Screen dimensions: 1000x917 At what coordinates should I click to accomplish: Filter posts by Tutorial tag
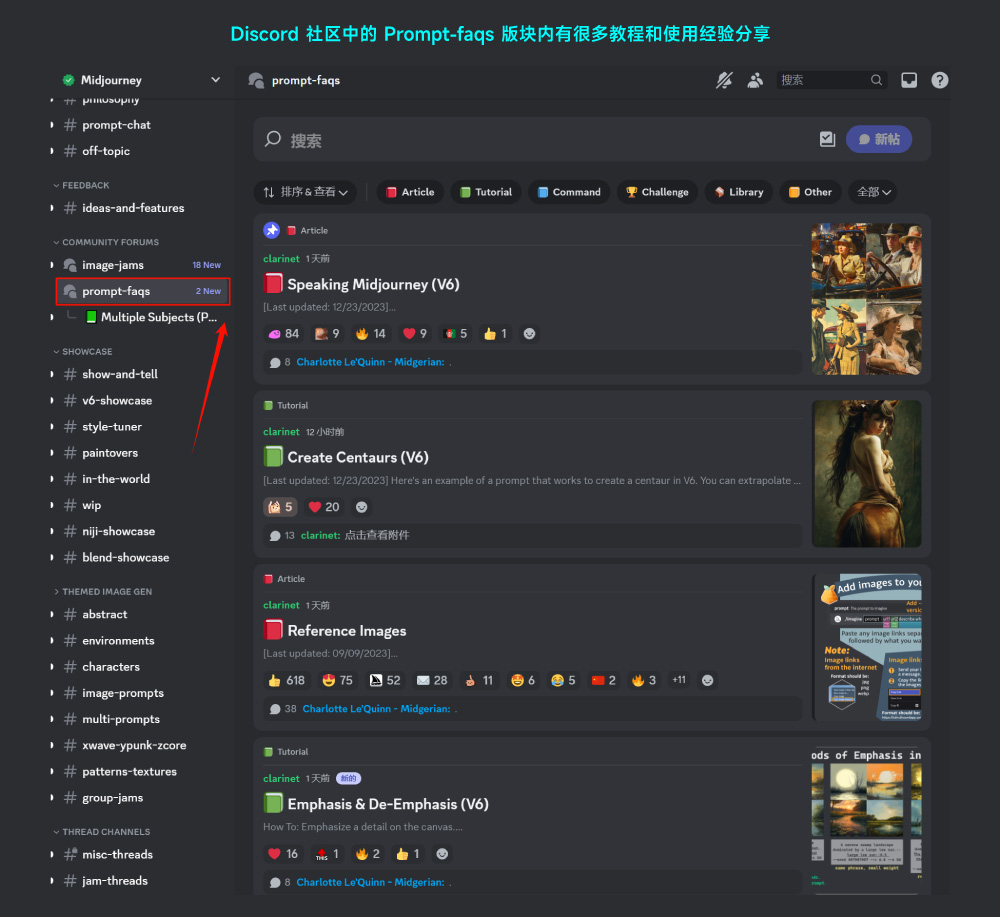[486, 192]
